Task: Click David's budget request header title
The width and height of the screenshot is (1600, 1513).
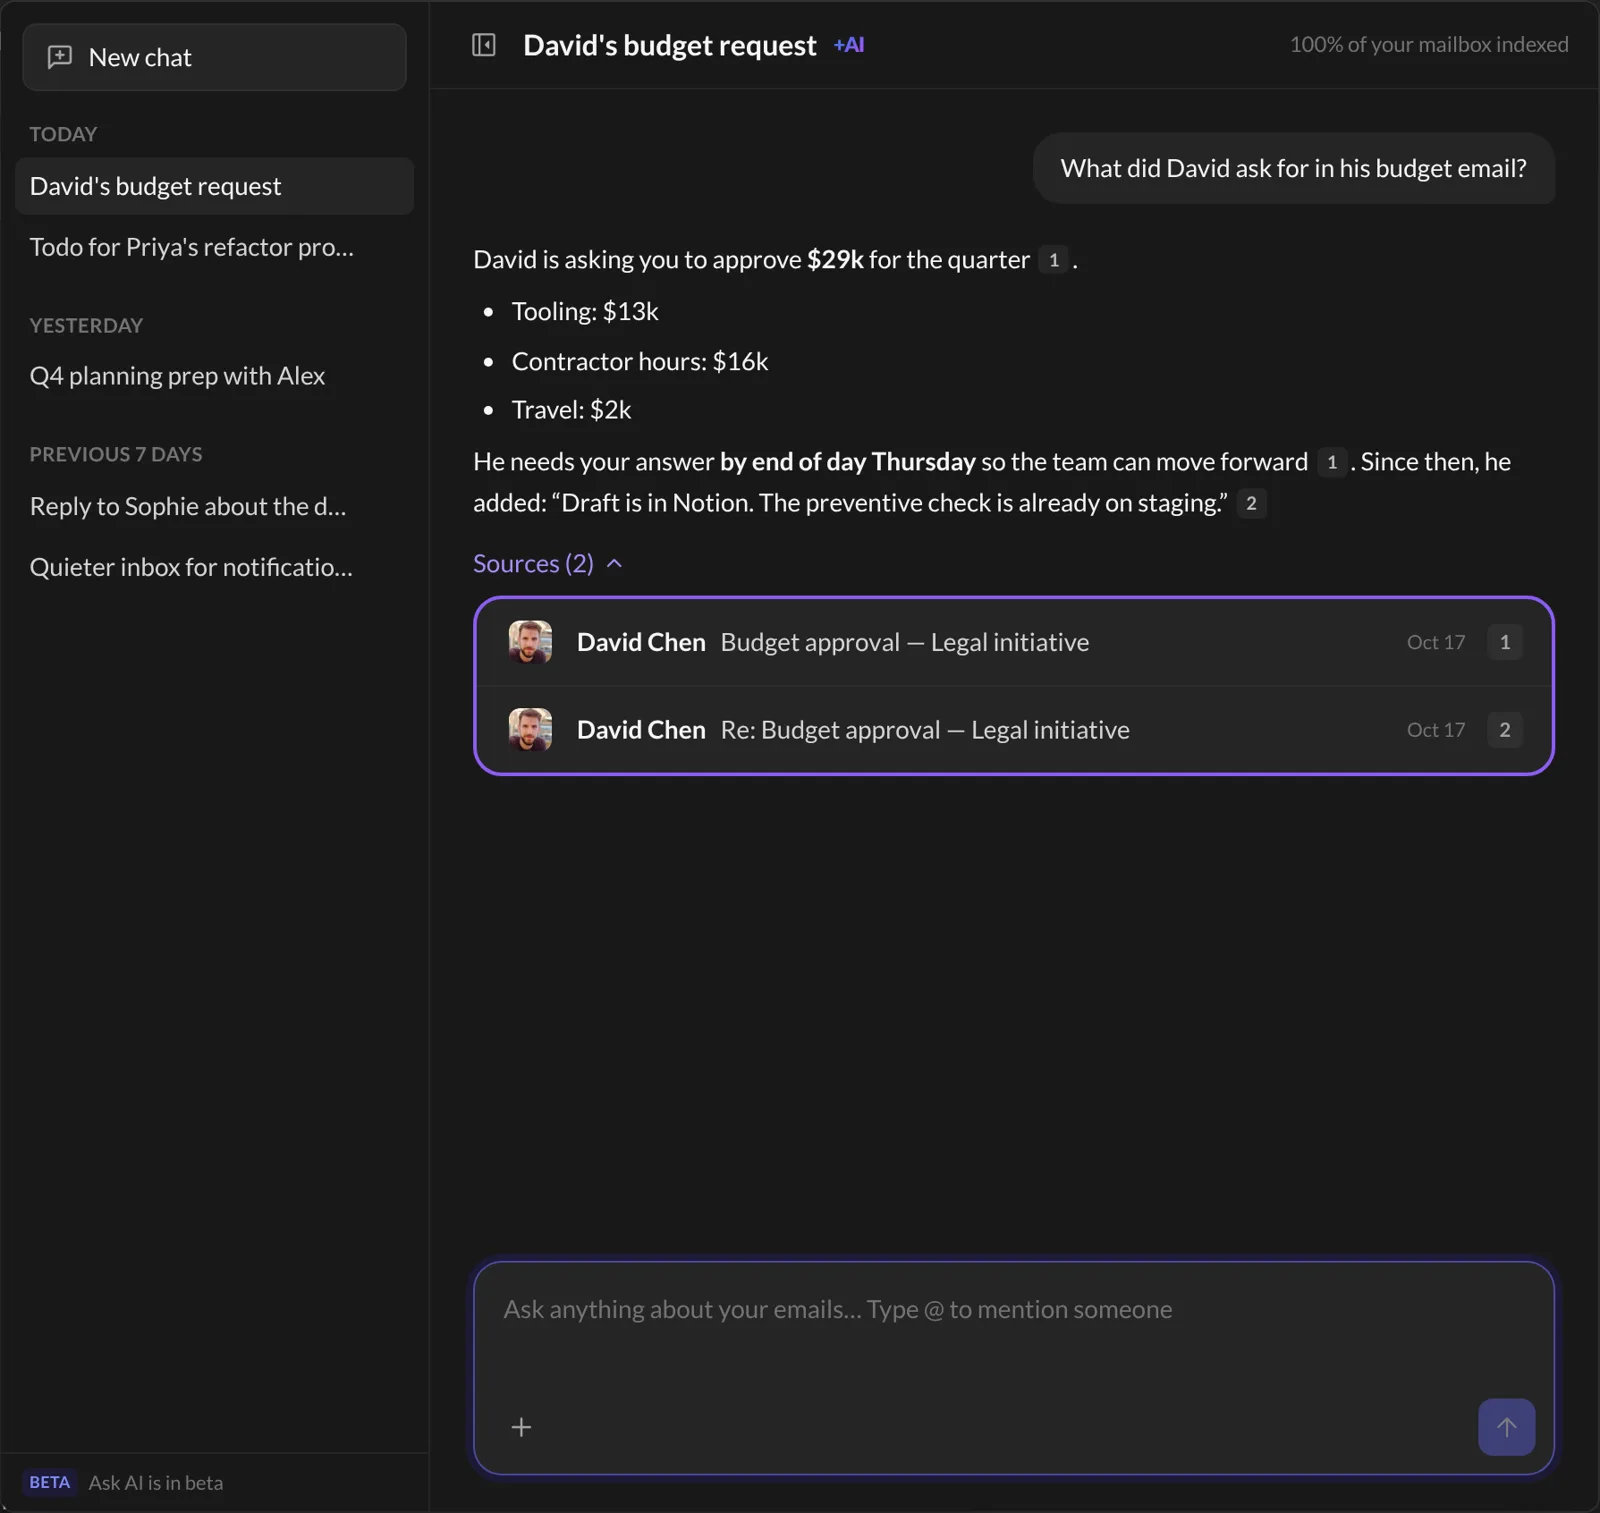Action: (669, 45)
